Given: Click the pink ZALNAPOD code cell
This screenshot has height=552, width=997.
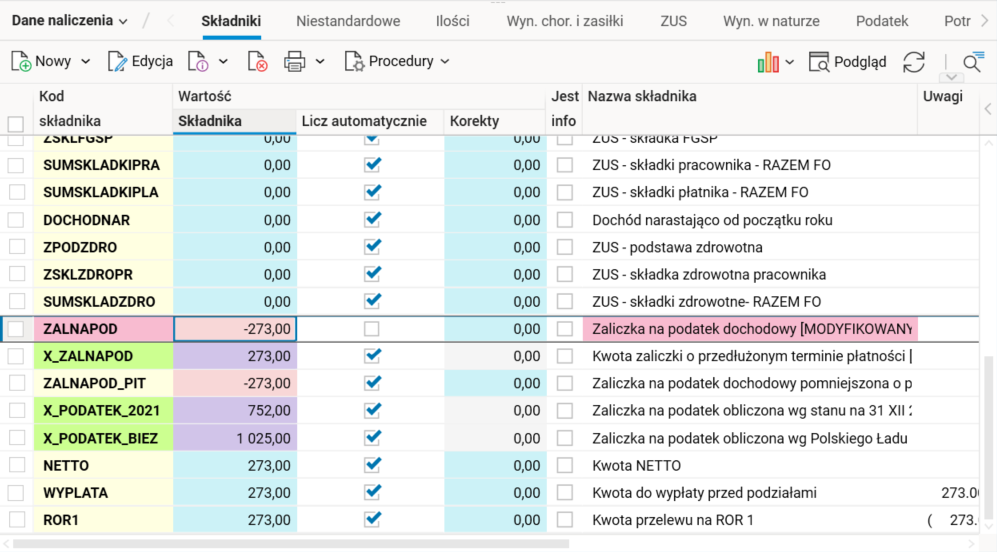Looking at the screenshot, I should [x=103, y=329].
